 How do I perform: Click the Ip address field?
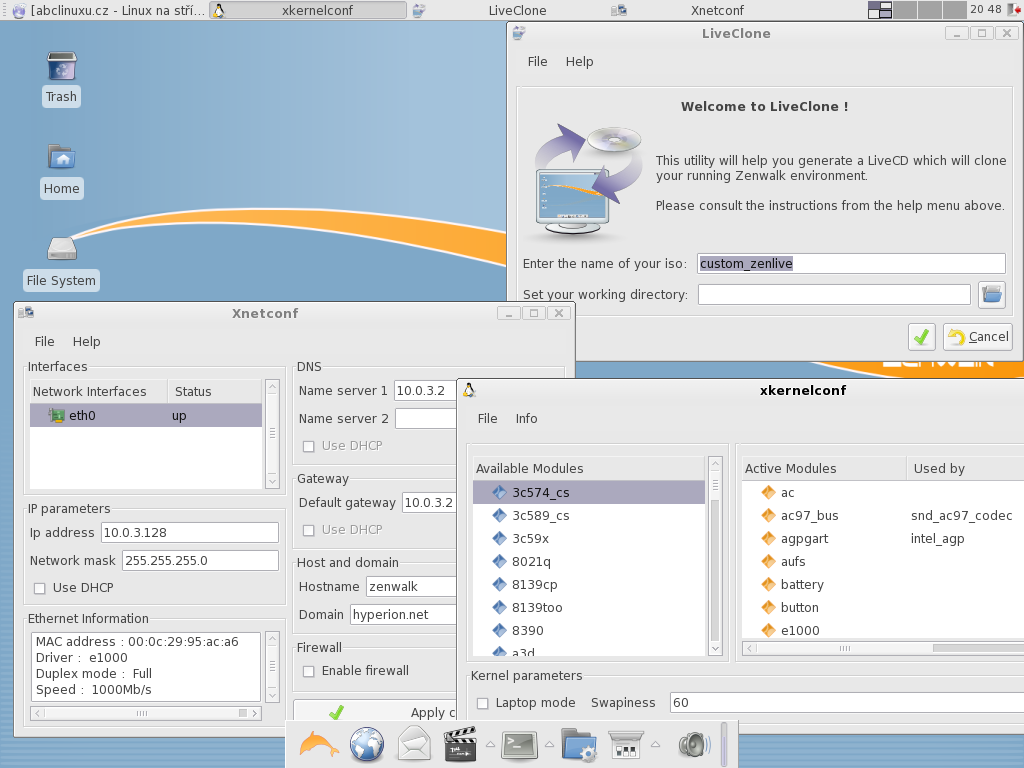click(190, 532)
